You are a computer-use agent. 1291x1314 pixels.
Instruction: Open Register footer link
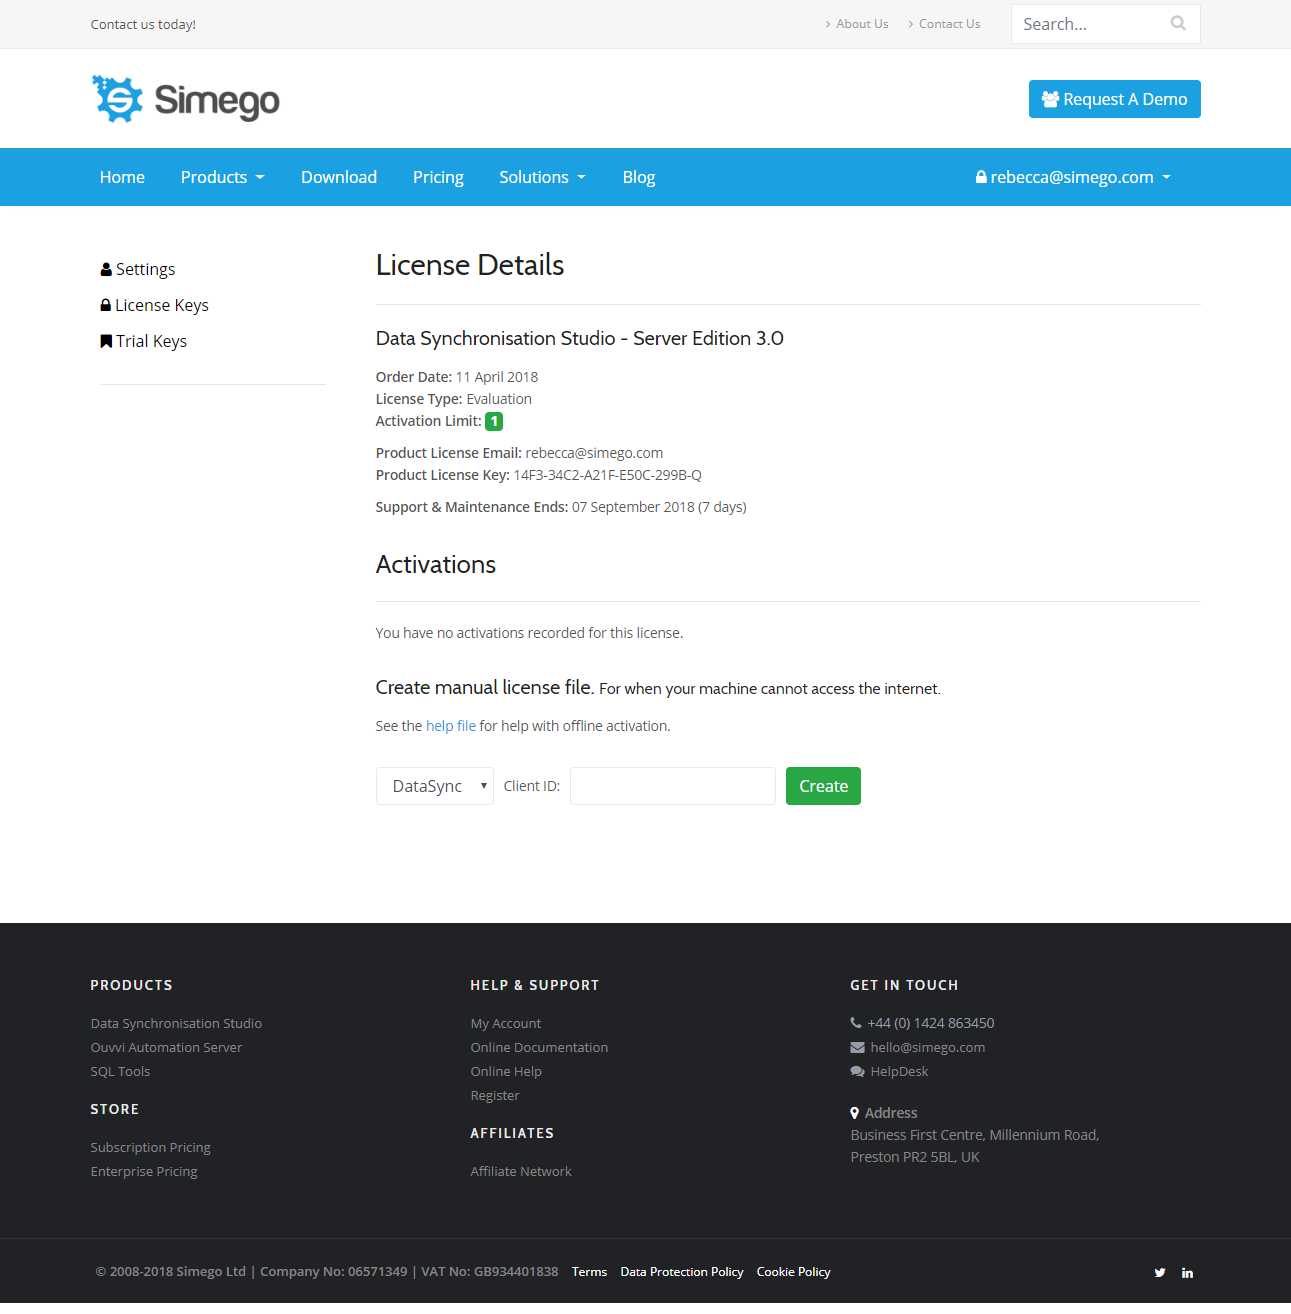(495, 1095)
